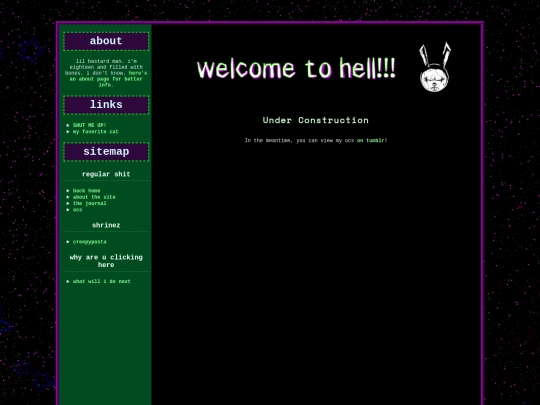The image size is (540, 405).
Task: Click 'why are u clicking here' subheading
Action: tap(106, 261)
